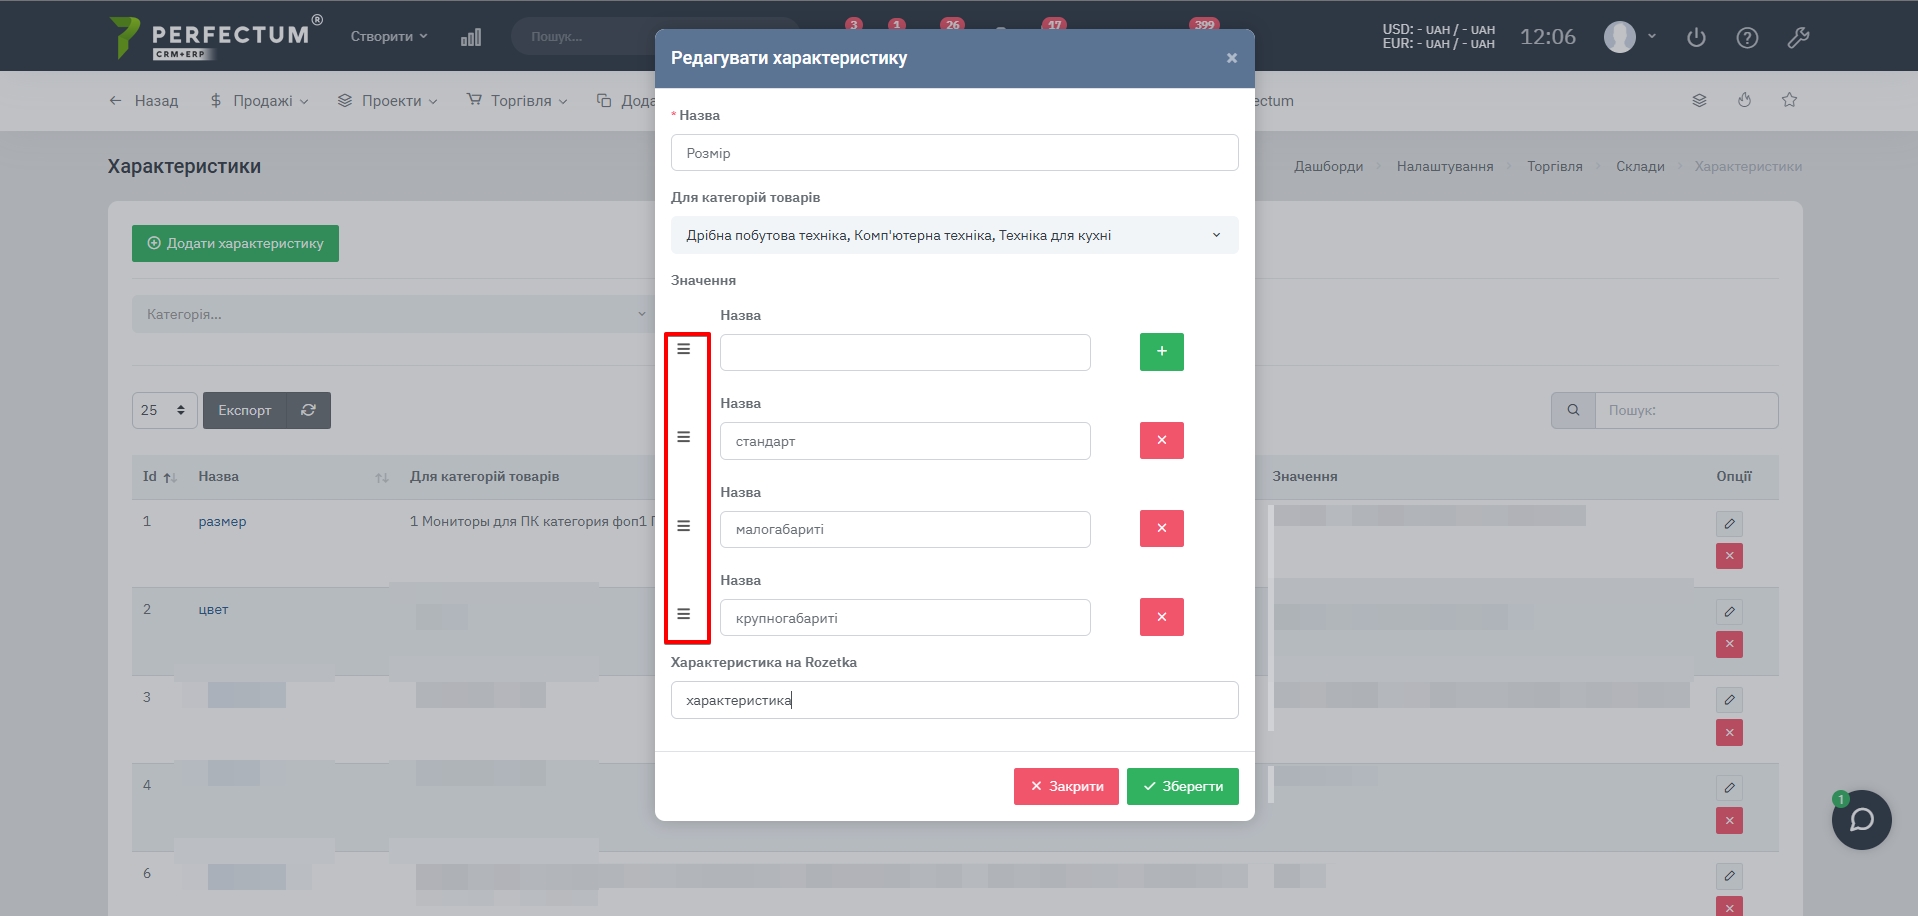
Task: Open the 'Створити' dropdown menu
Action: click(x=388, y=36)
